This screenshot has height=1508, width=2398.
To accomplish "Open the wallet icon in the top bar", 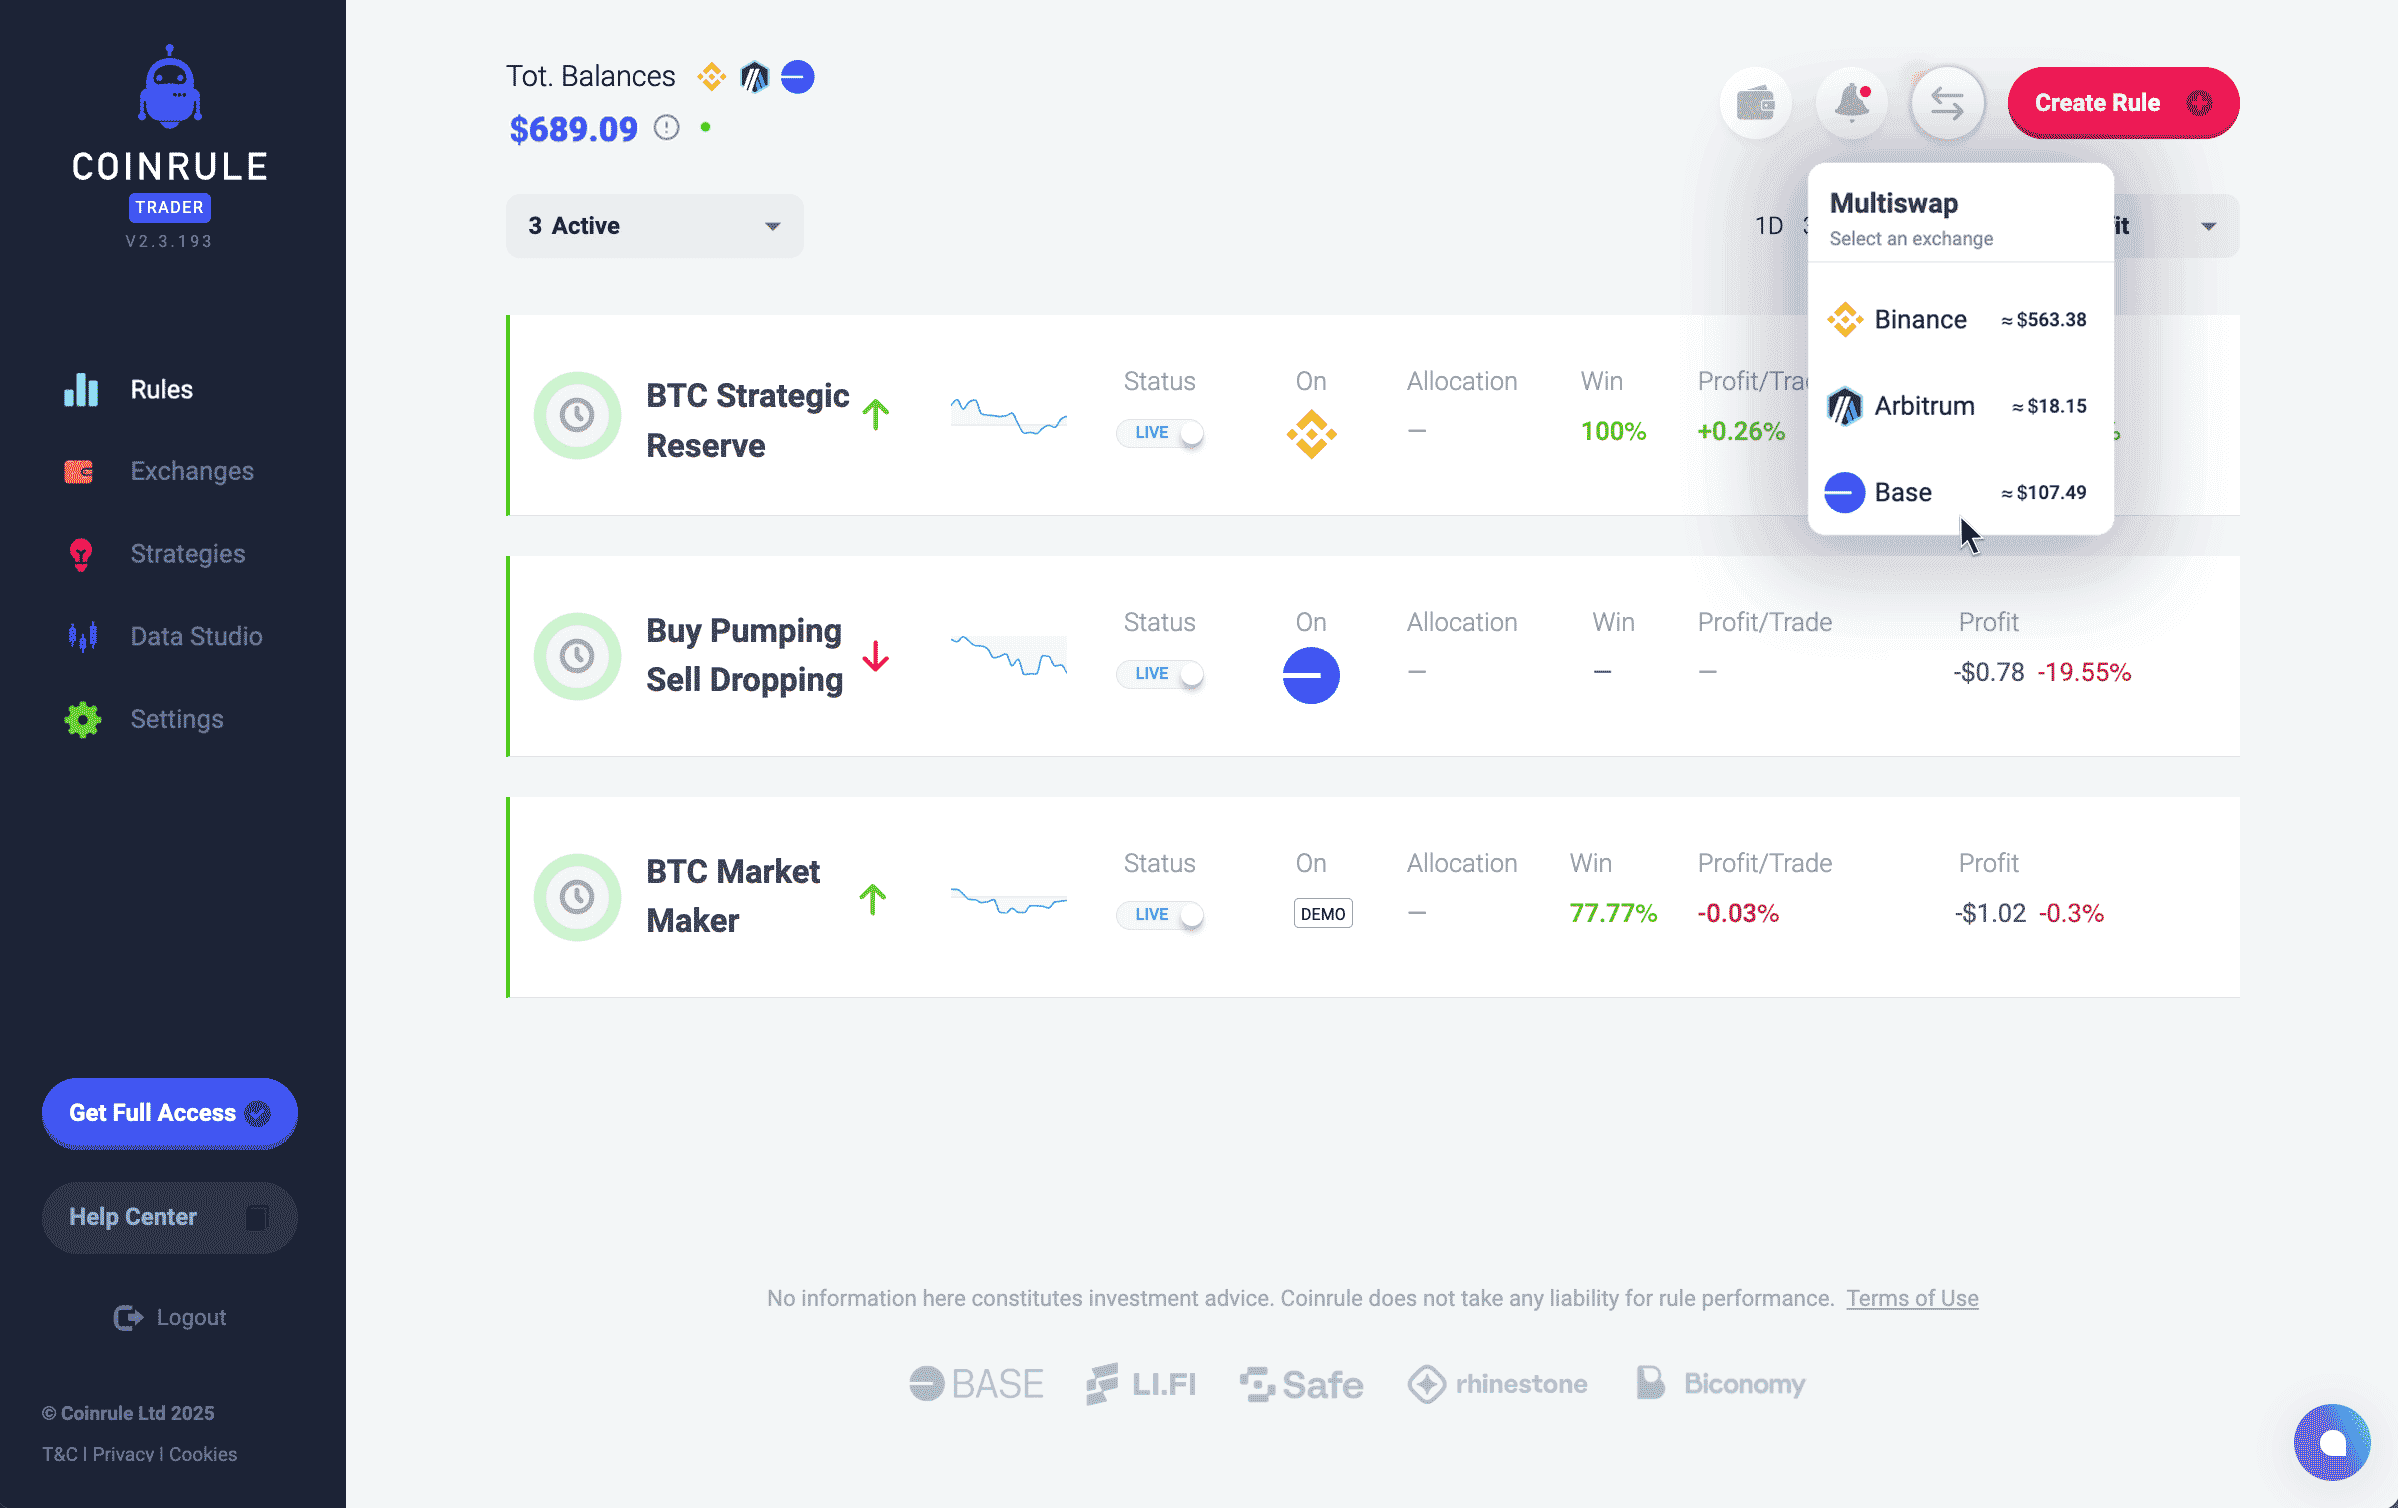I will pyautogui.click(x=1756, y=102).
